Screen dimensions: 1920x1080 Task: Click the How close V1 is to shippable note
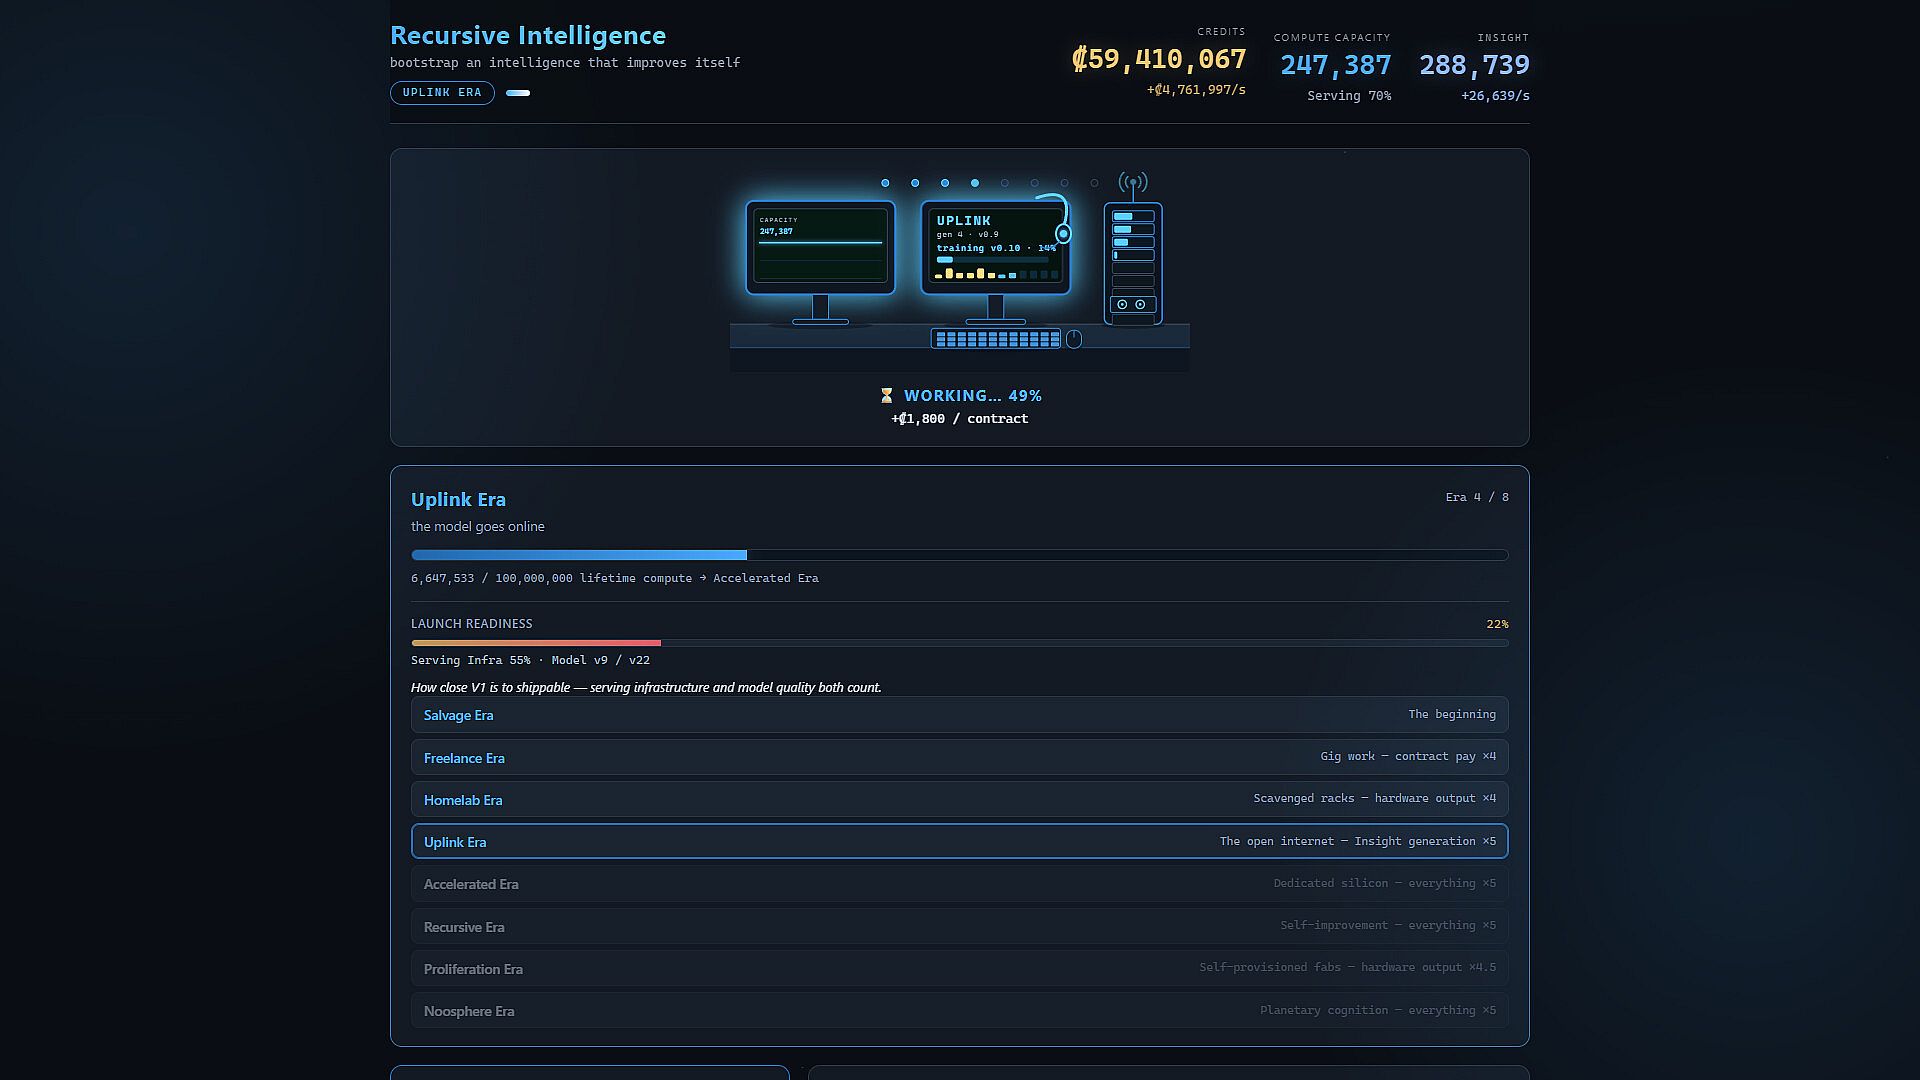coord(646,687)
